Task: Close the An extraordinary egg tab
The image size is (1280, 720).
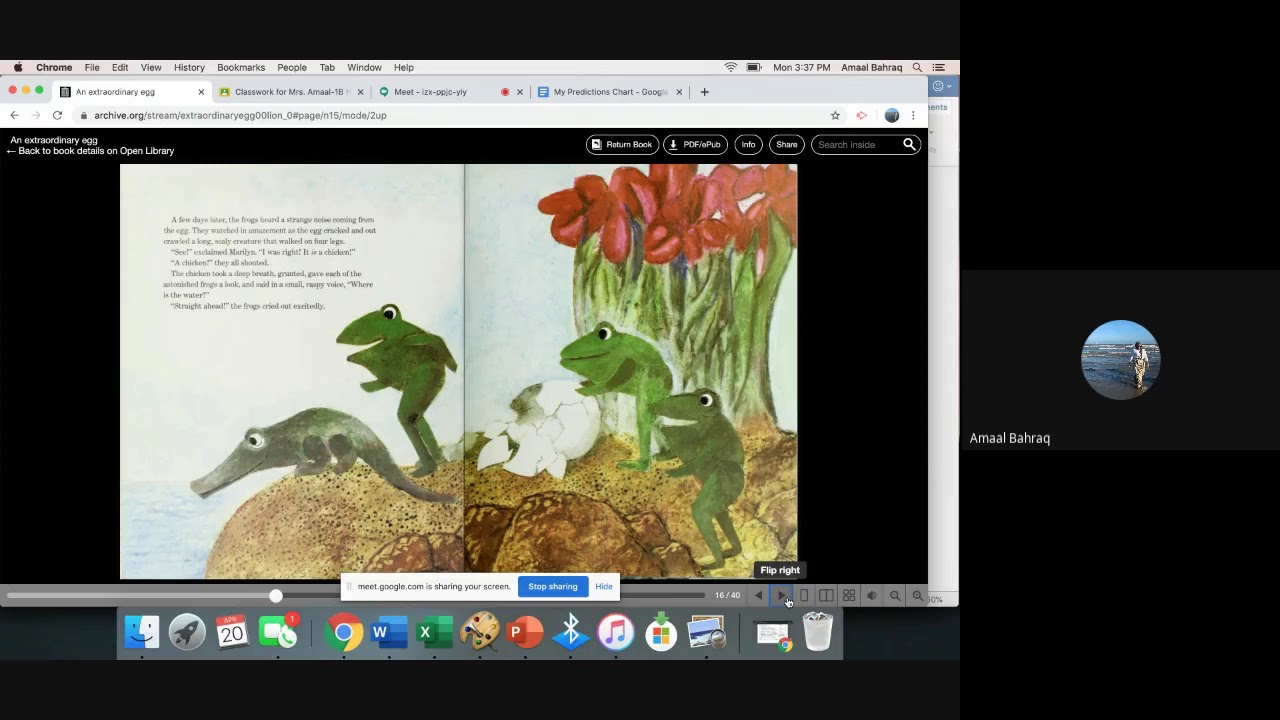Action: click(x=201, y=92)
